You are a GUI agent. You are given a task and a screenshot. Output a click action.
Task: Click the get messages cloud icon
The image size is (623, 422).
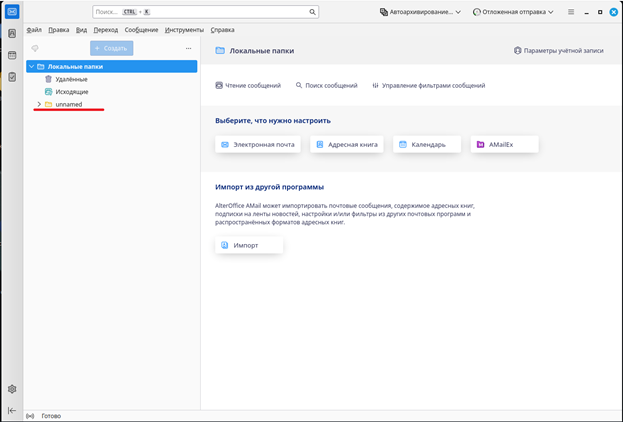pos(35,48)
